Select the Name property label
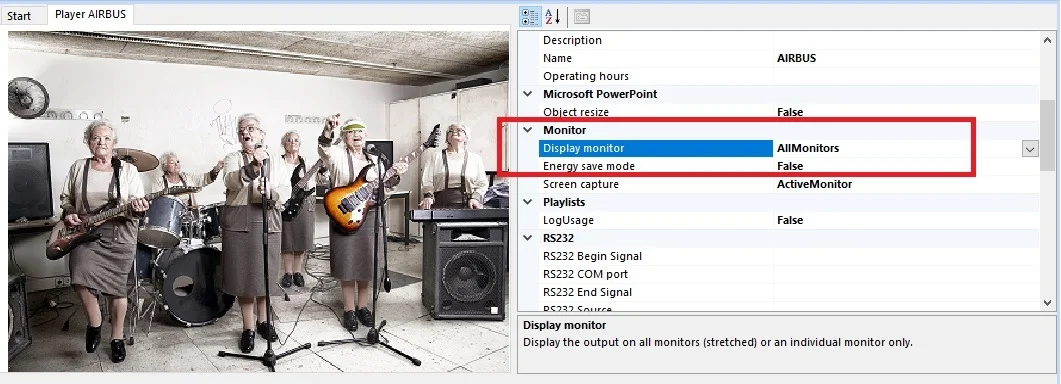 tap(558, 58)
